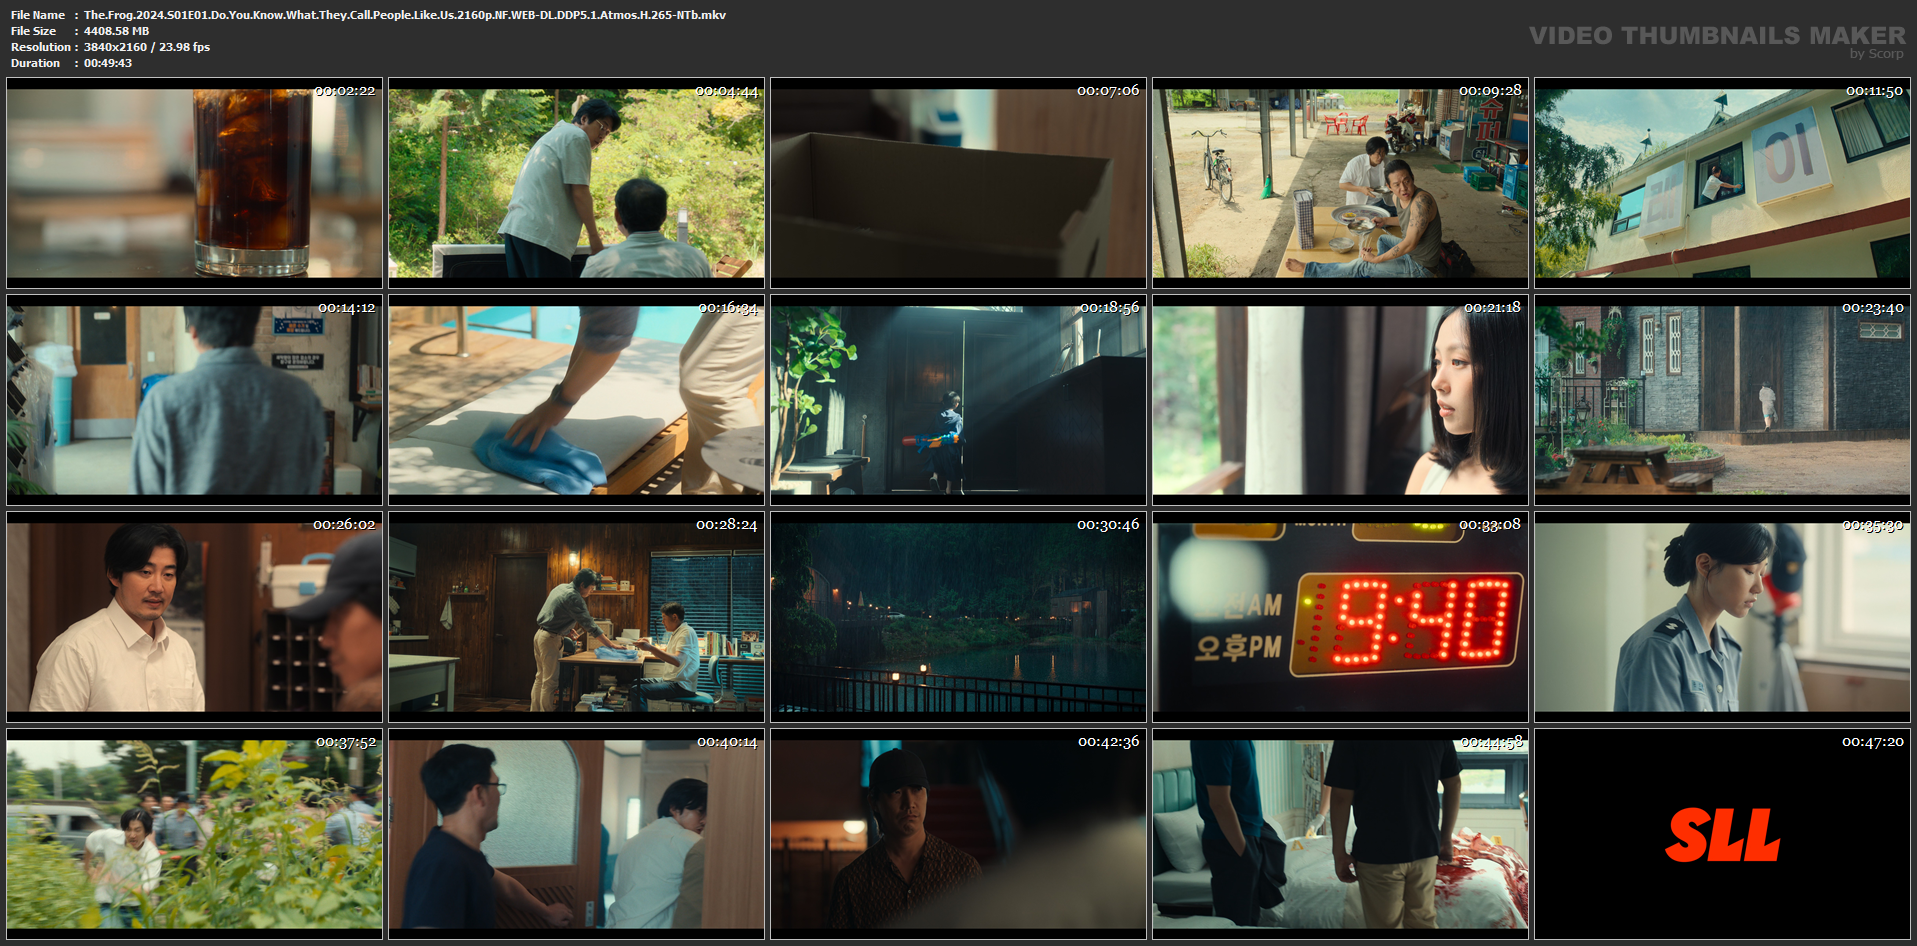Select the 00:04:44 thumbnail of two men outdoors

(576, 183)
